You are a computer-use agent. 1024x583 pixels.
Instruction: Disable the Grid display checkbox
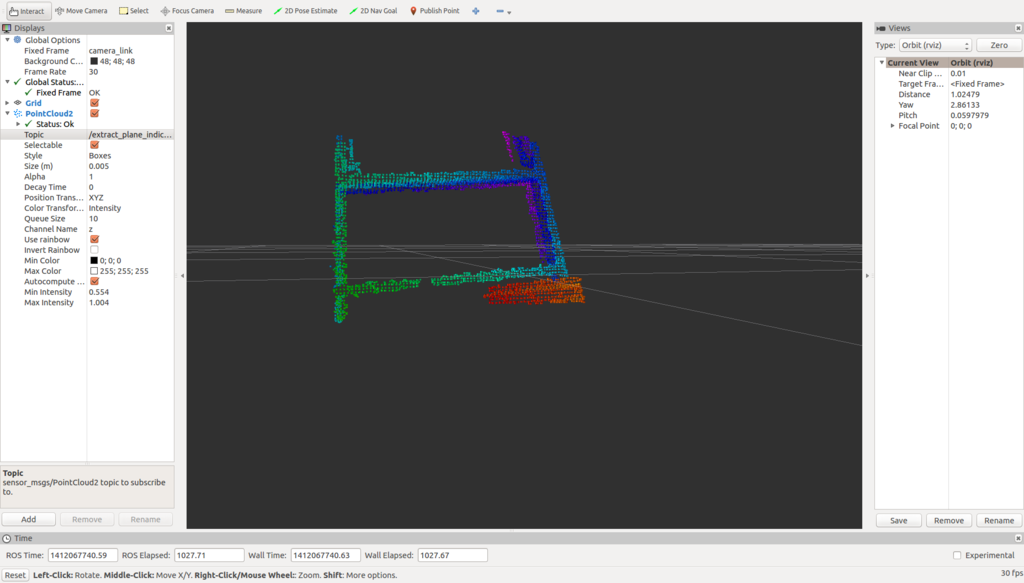click(94, 103)
